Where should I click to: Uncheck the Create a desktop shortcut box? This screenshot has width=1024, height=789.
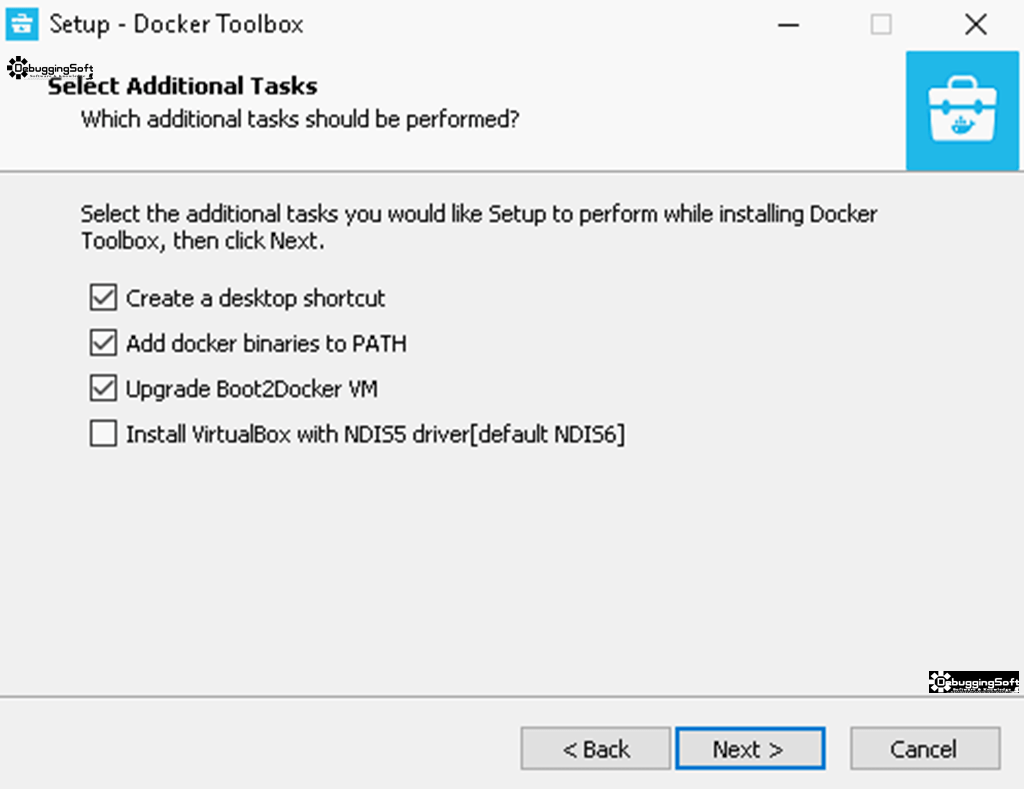[x=103, y=297]
